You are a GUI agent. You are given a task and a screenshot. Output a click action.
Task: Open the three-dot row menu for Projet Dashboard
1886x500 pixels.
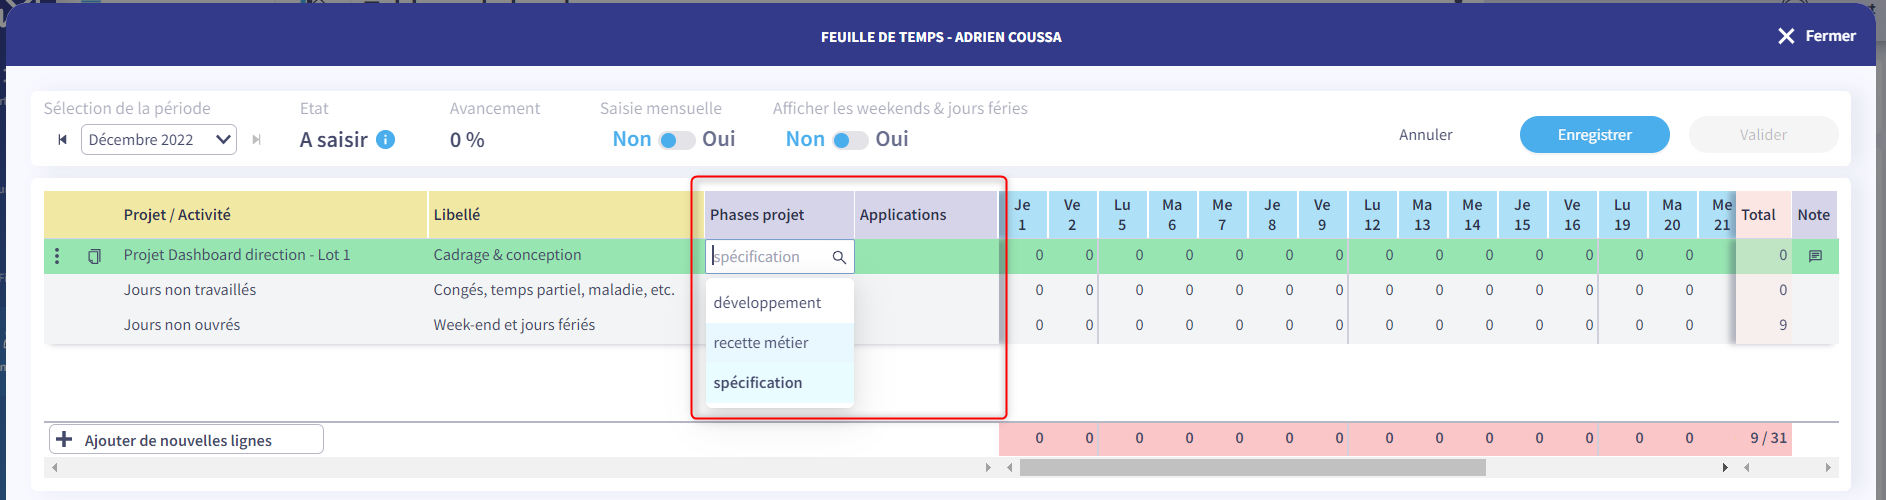pyautogui.click(x=57, y=256)
